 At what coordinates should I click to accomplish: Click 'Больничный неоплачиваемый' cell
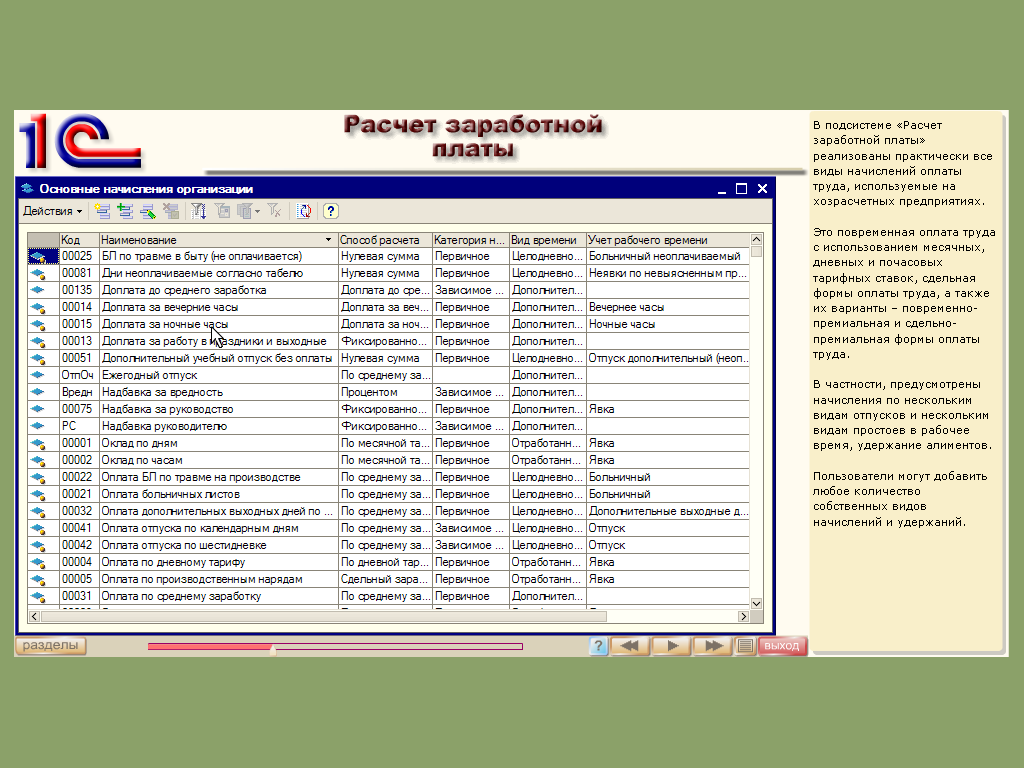click(x=667, y=257)
